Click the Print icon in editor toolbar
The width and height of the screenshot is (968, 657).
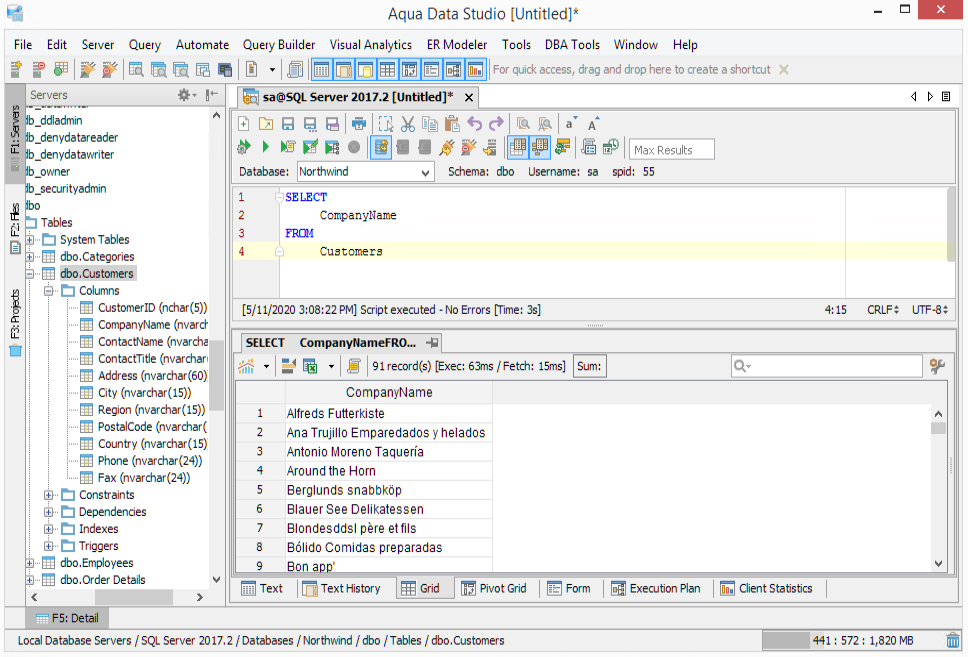point(358,124)
